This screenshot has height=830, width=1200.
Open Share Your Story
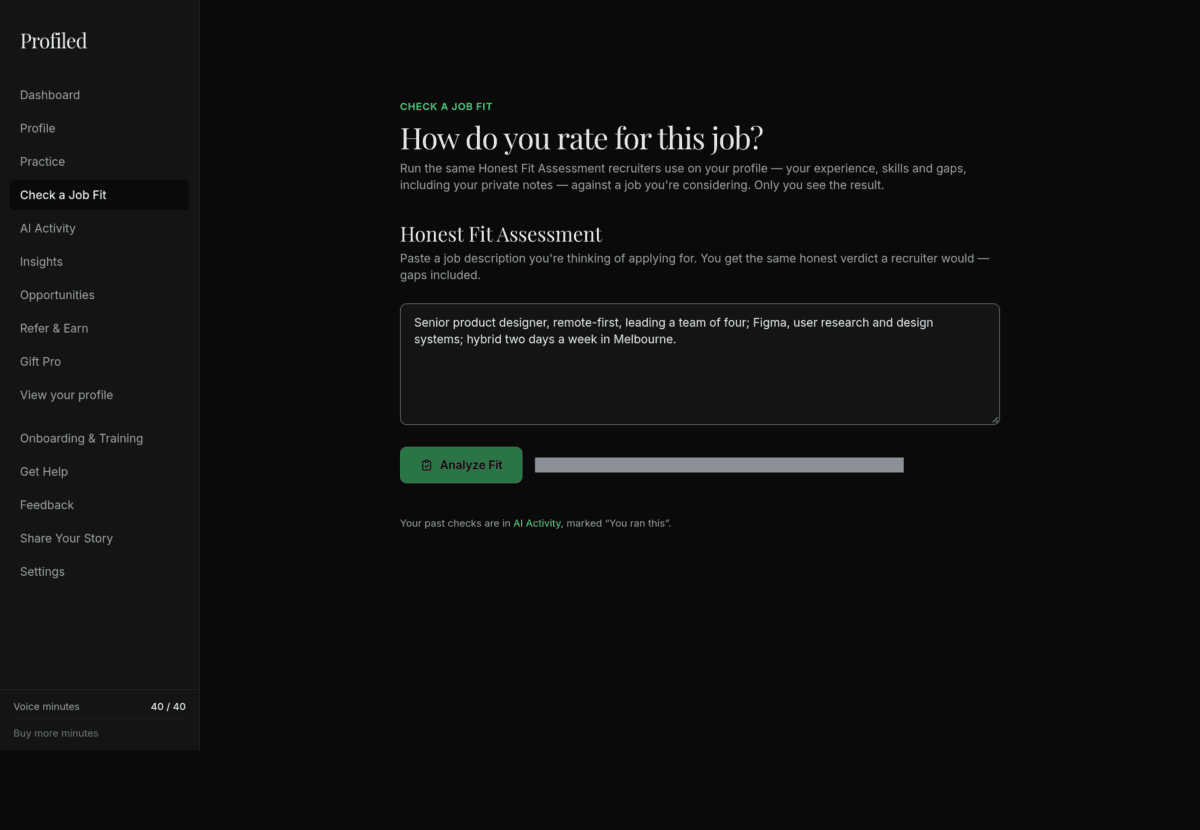[66, 538]
